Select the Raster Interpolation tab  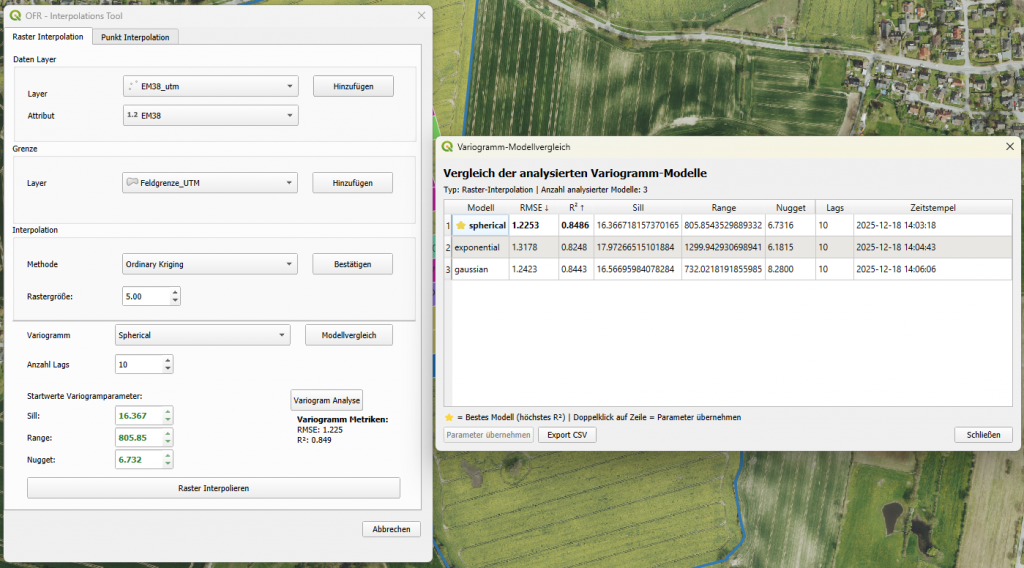(x=48, y=37)
